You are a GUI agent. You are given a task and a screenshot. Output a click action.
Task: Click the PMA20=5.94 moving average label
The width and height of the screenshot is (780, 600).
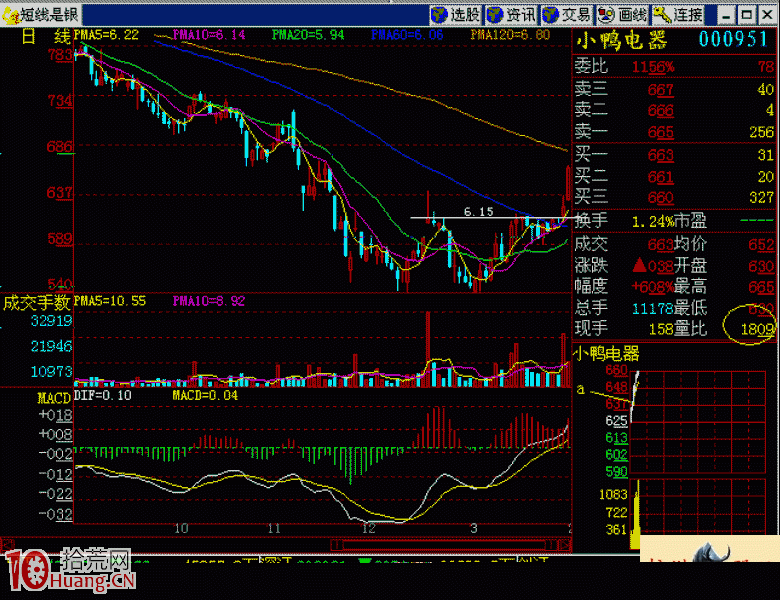[308, 35]
